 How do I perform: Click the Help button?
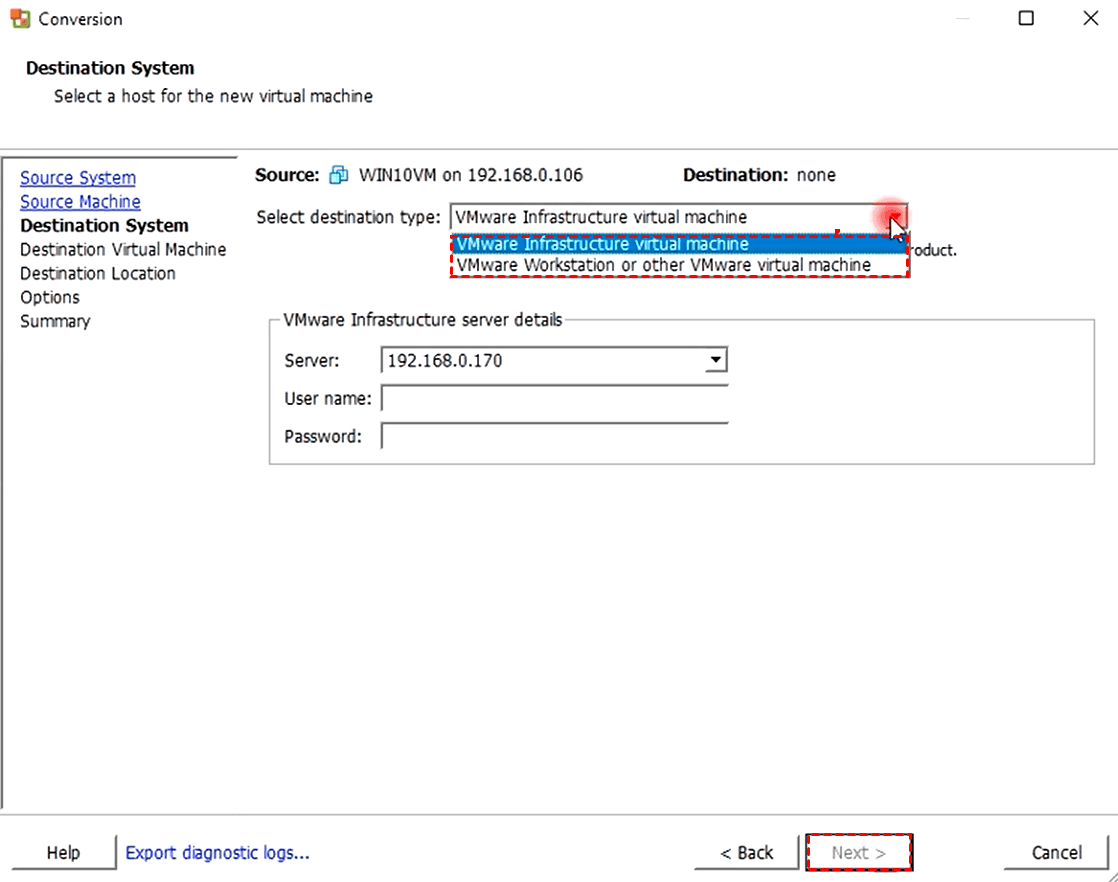coord(63,853)
